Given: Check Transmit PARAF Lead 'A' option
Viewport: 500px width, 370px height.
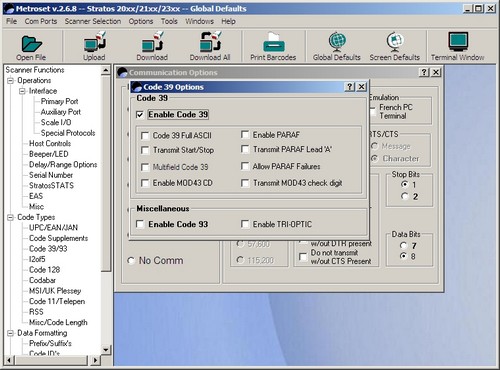Looking at the screenshot, I should (x=245, y=149).
